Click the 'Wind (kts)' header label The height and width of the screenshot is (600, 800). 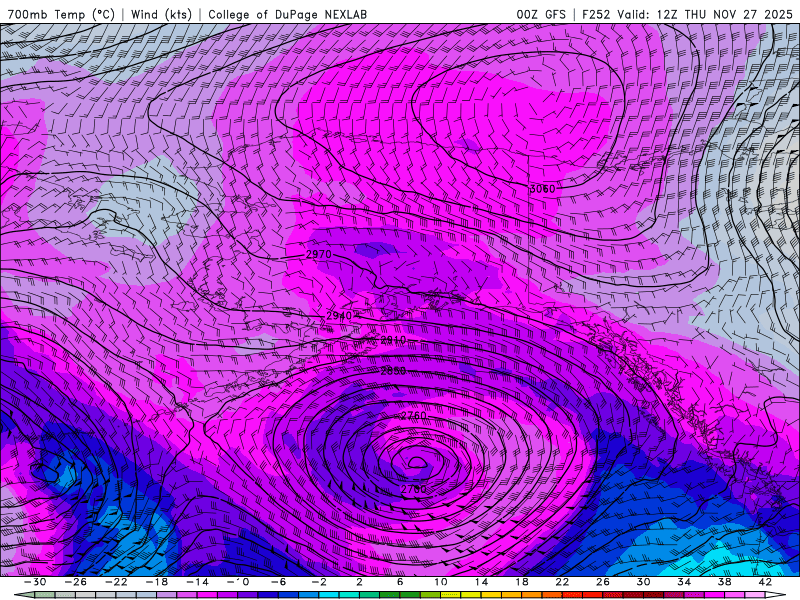(x=161, y=14)
